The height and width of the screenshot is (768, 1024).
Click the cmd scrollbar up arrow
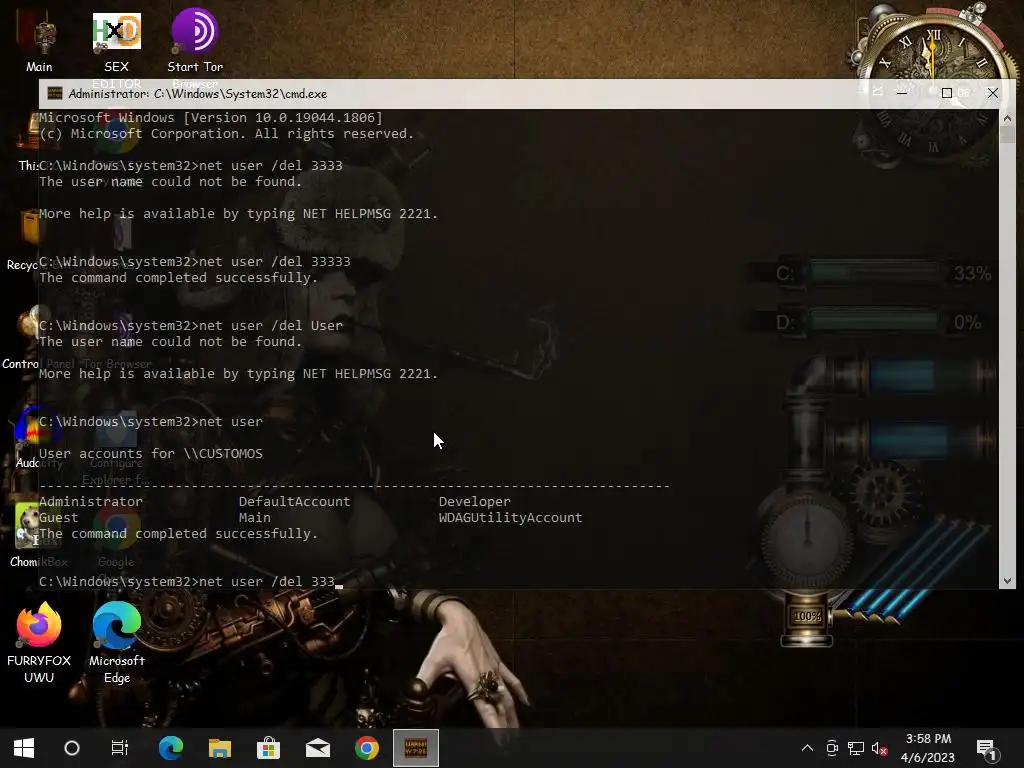[1006, 118]
